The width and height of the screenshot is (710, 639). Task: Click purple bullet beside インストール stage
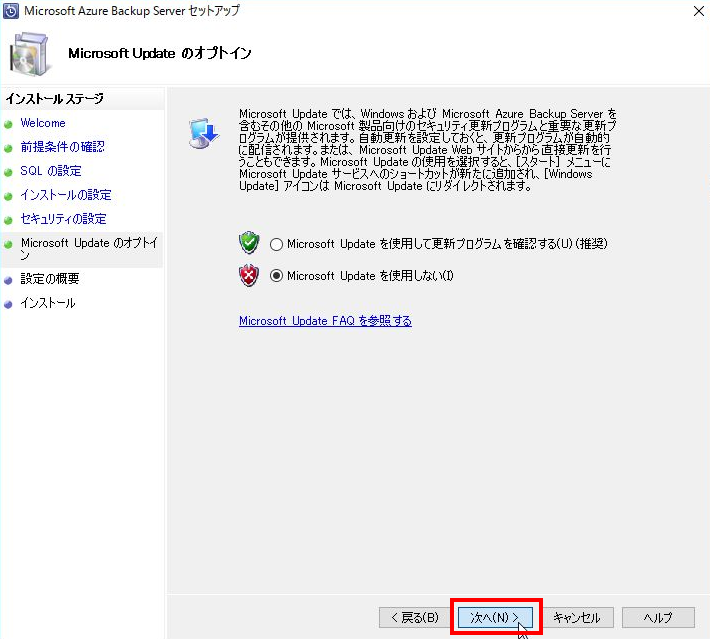coord(8,305)
